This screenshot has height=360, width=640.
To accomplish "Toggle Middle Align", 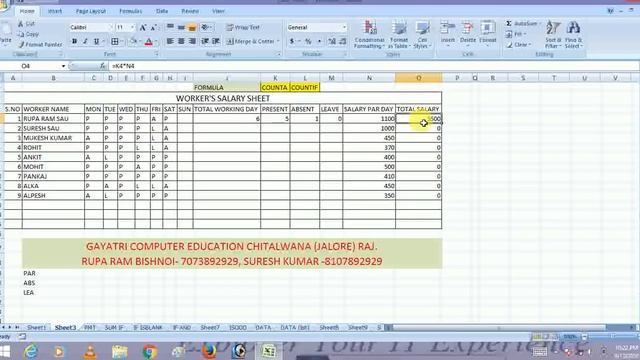I will pyautogui.click(x=181, y=28).
